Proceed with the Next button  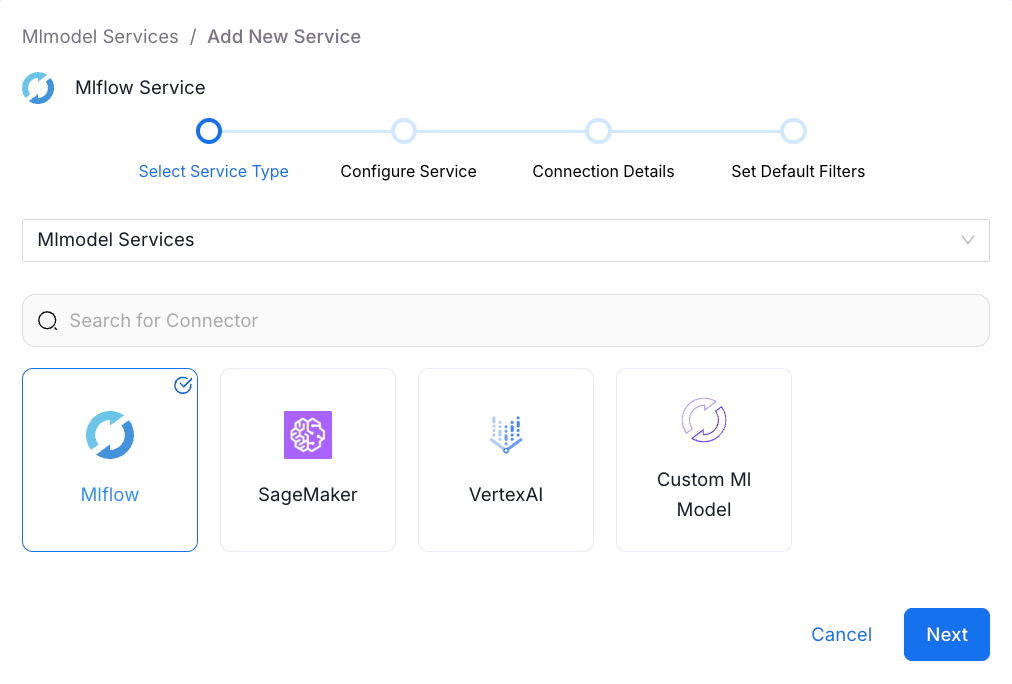click(947, 634)
